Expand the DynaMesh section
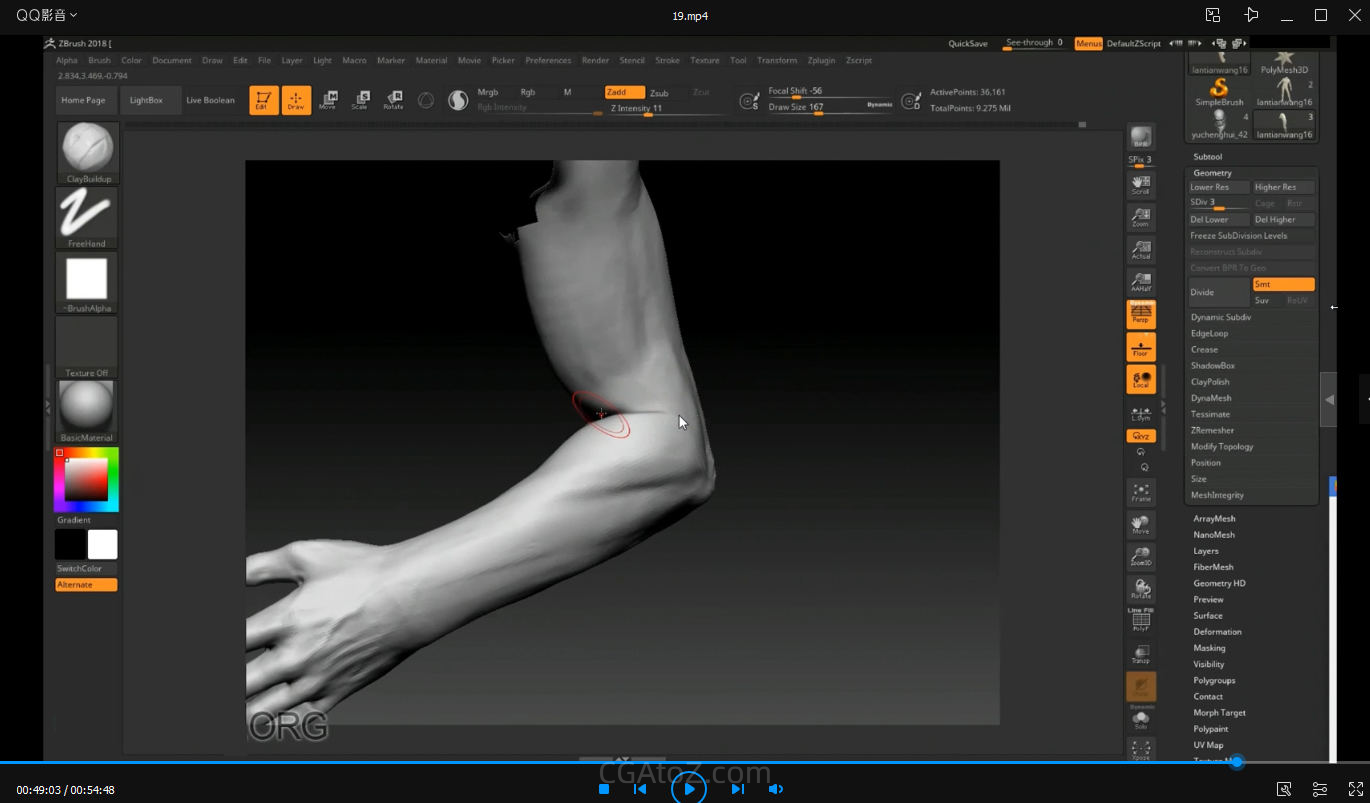The image size is (1370, 803). [x=1211, y=398]
